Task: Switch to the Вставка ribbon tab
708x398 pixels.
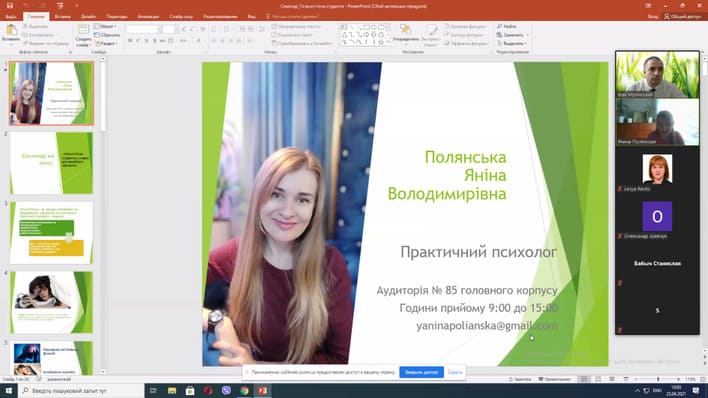Action: point(62,16)
